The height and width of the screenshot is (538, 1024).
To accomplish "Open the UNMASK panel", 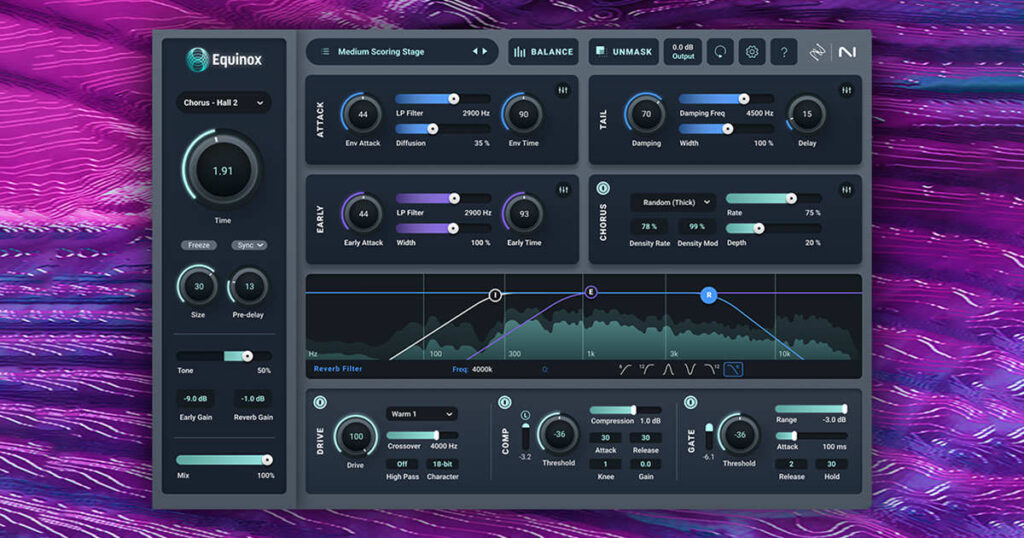I will (x=624, y=52).
